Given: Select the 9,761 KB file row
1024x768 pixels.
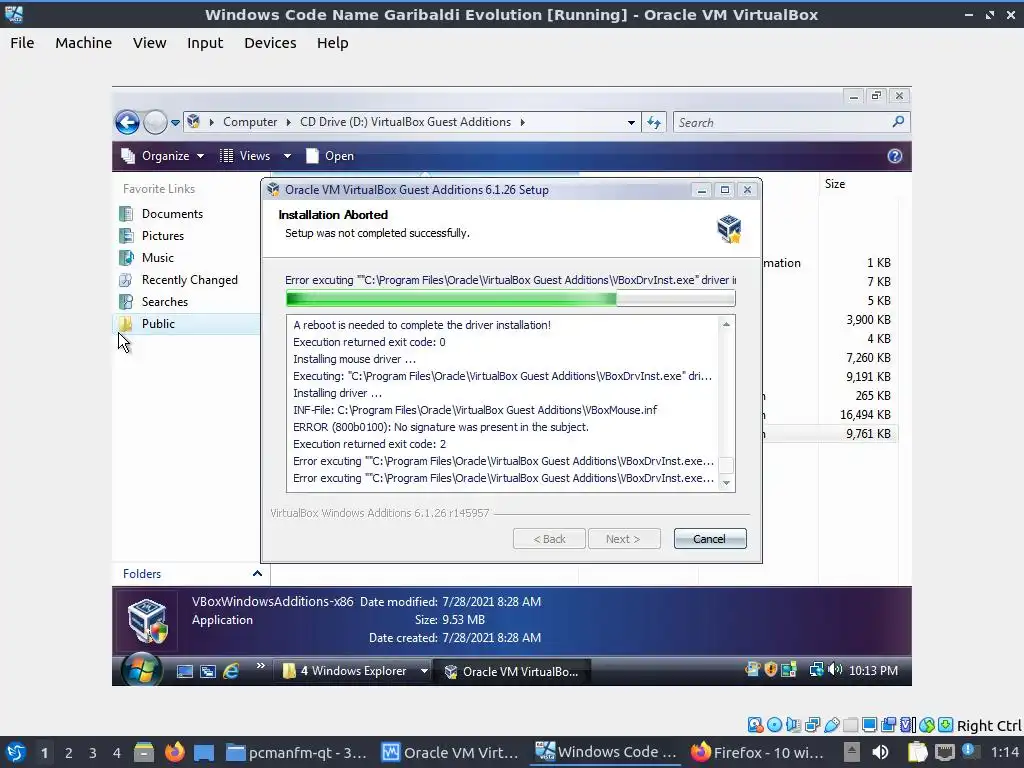Looking at the screenshot, I should (x=831, y=434).
